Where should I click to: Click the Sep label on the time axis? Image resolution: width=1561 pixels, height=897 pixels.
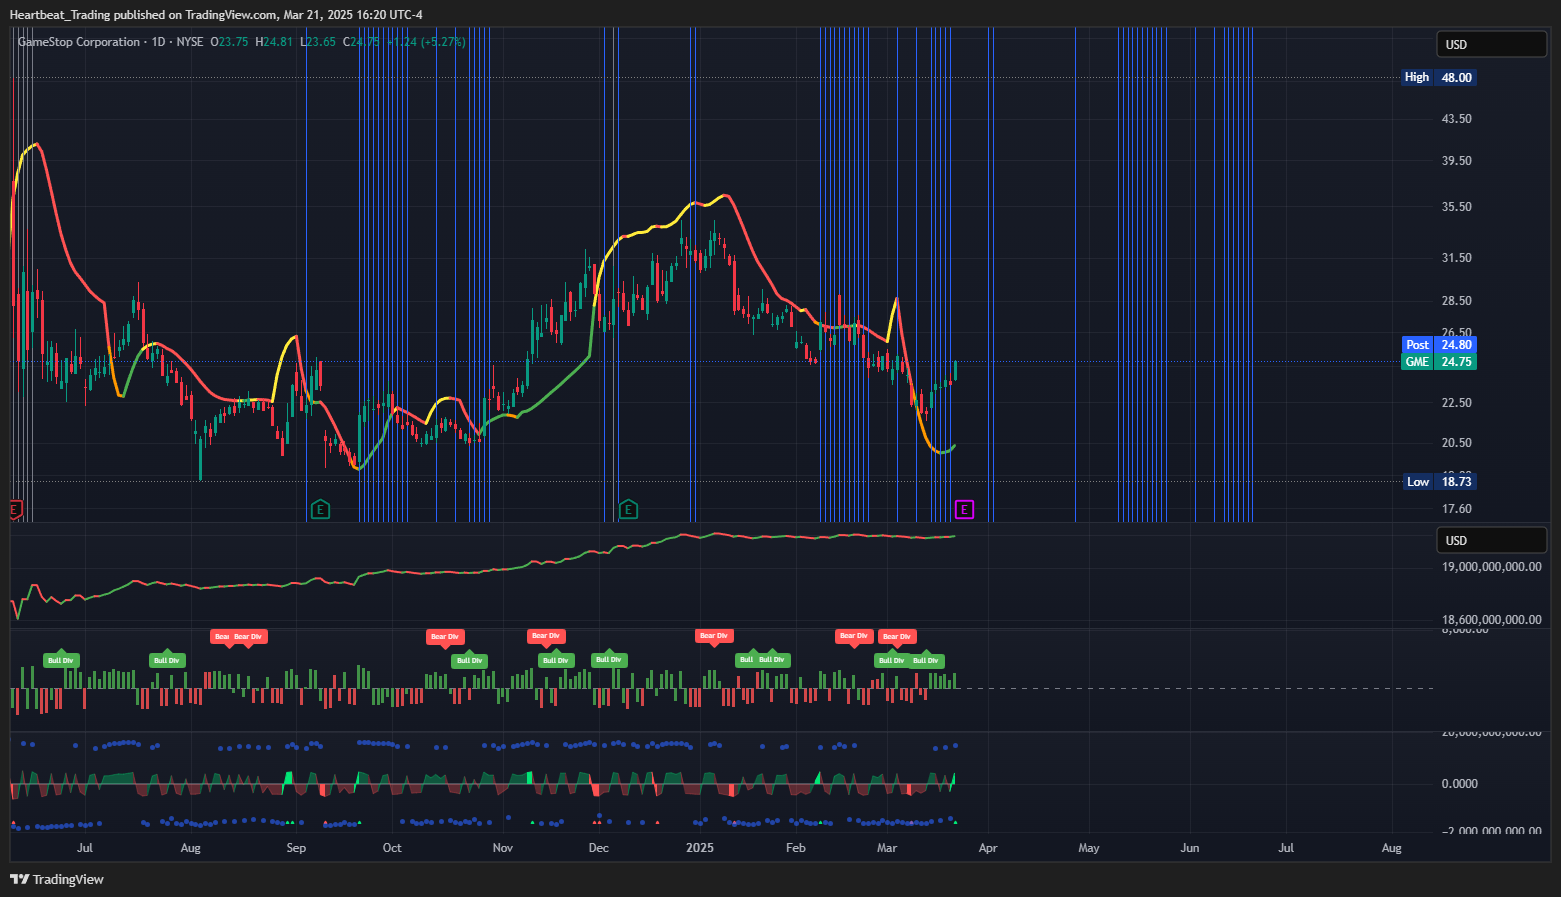point(296,848)
